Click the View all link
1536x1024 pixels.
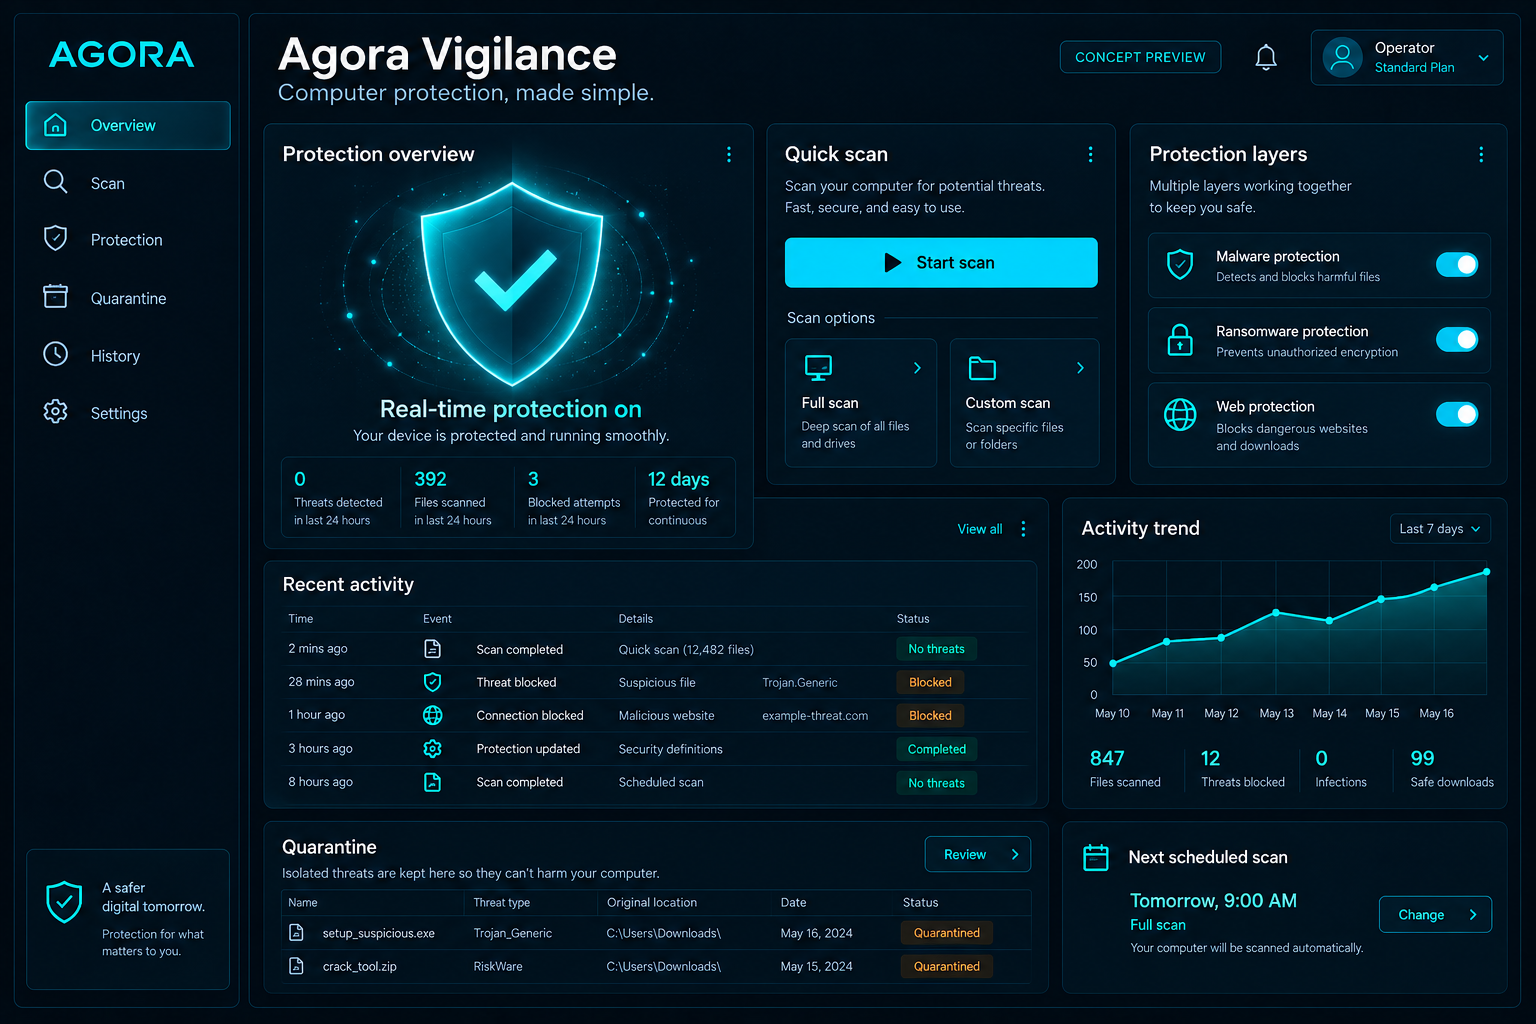point(980,529)
